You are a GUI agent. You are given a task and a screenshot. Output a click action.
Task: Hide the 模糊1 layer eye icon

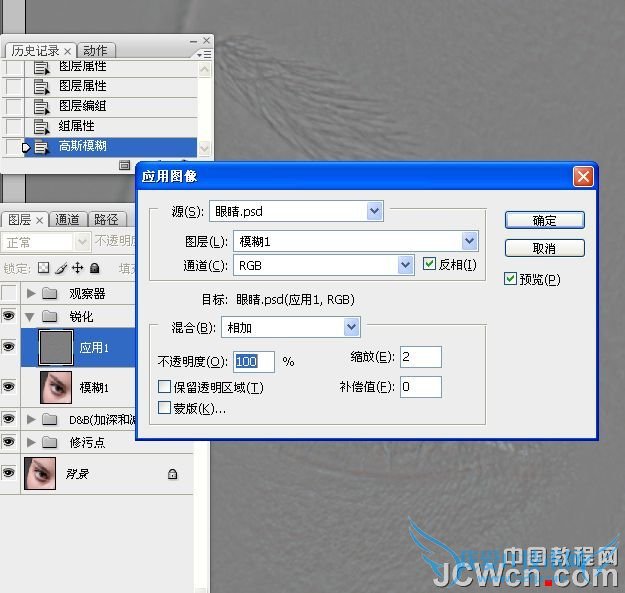9,387
